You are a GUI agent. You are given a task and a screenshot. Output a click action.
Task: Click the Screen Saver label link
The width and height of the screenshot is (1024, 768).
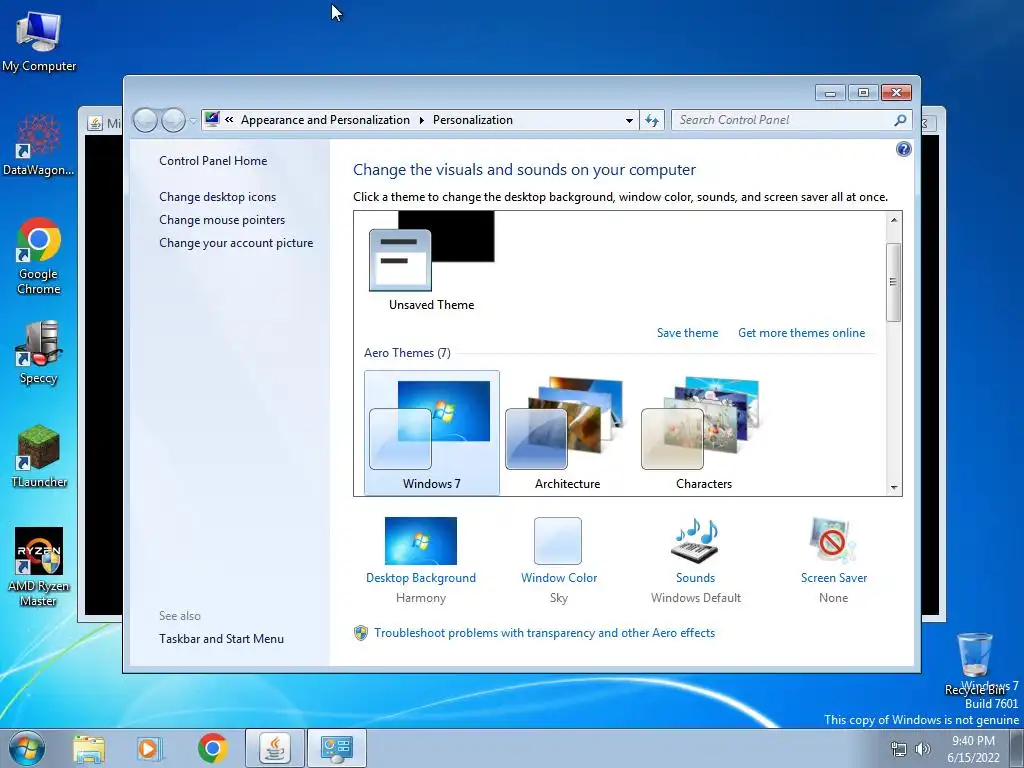tap(833, 578)
